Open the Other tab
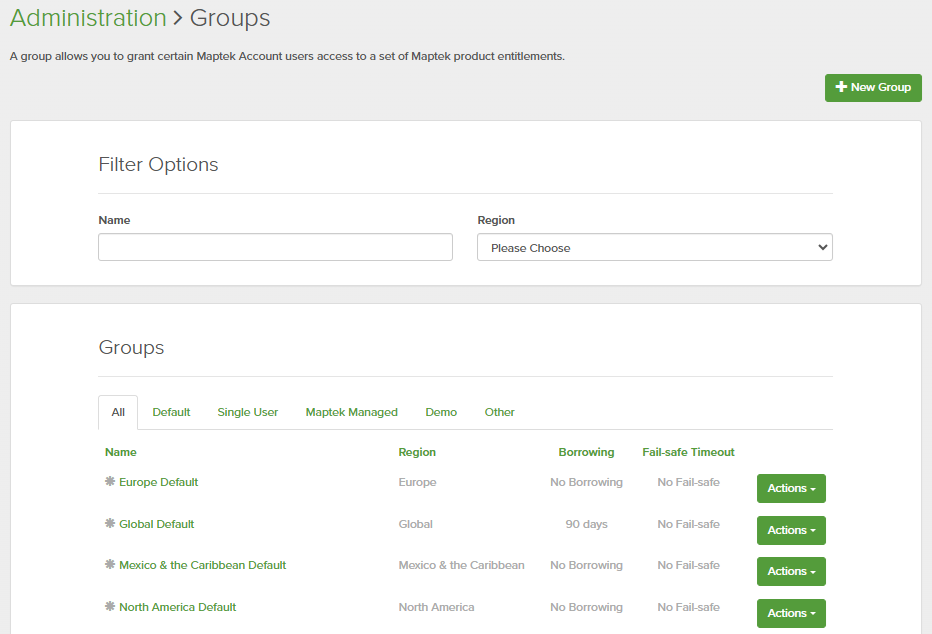 [x=500, y=412]
